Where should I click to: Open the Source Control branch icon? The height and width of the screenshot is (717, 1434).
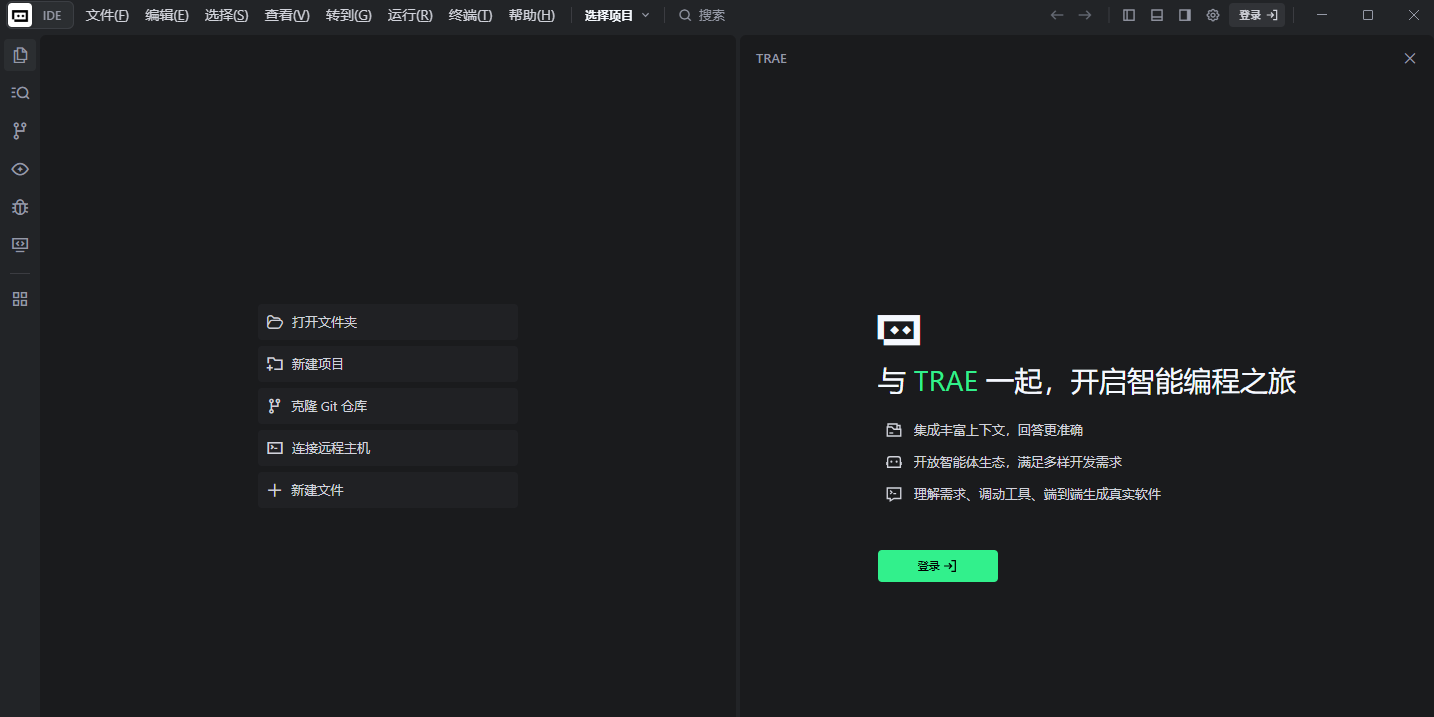(20, 131)
